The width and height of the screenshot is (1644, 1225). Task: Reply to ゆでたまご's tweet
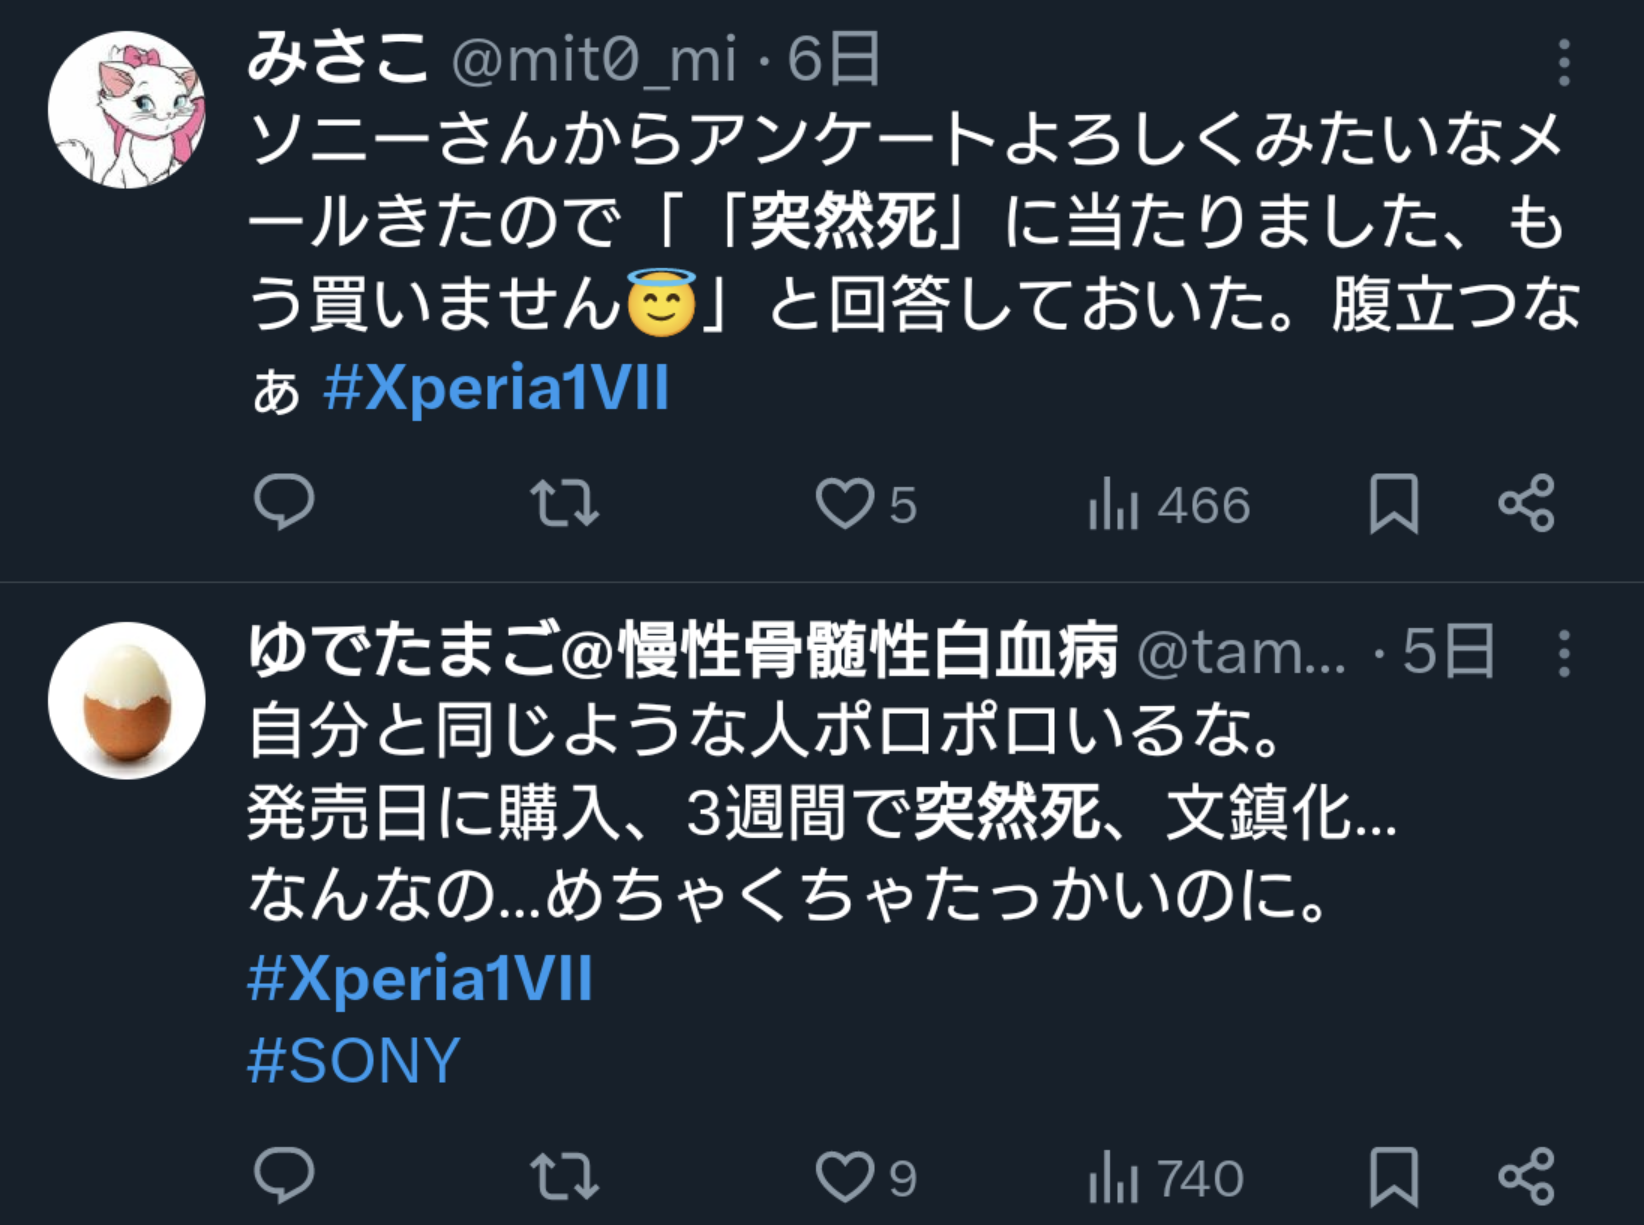[284, 1176]
